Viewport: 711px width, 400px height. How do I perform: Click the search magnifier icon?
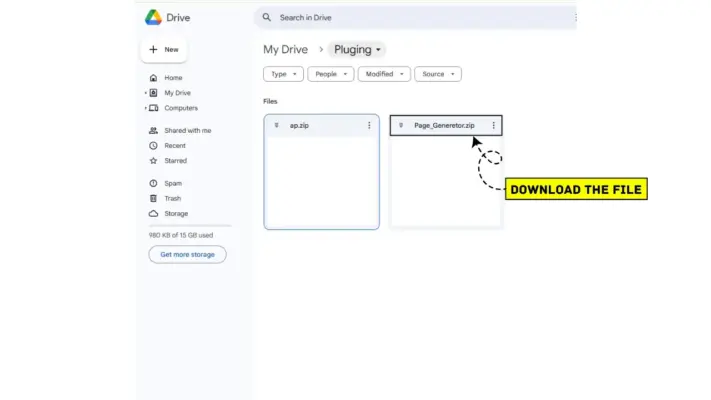pos(267,17)
